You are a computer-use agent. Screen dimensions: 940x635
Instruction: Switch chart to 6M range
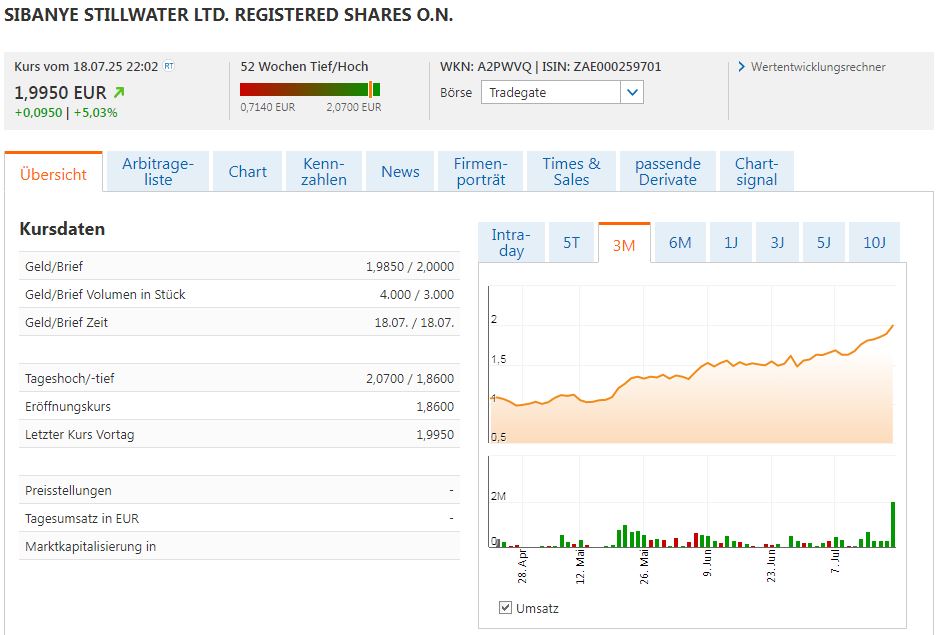point(680,242)
